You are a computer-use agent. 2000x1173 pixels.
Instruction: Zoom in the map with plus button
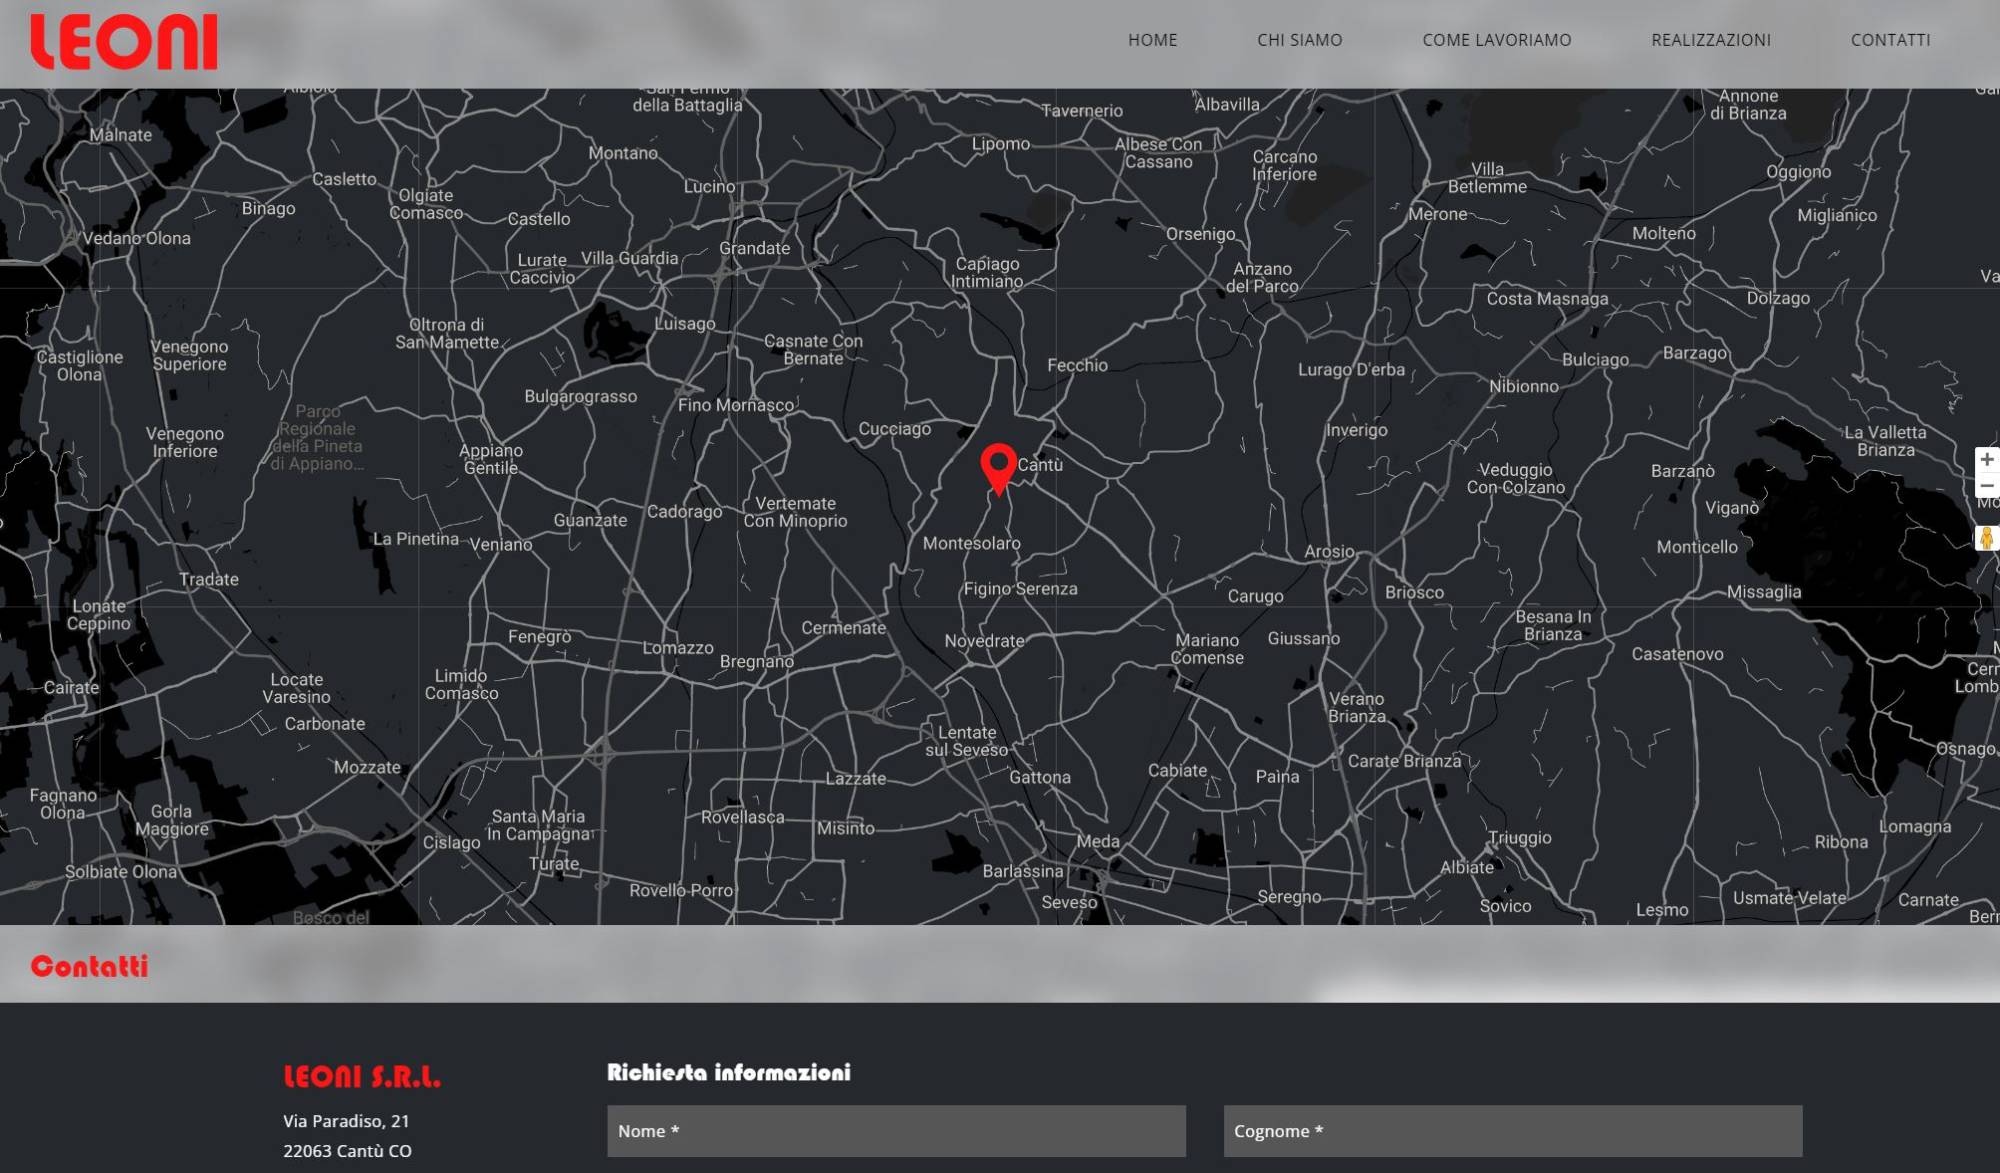tap(1987, 459)
